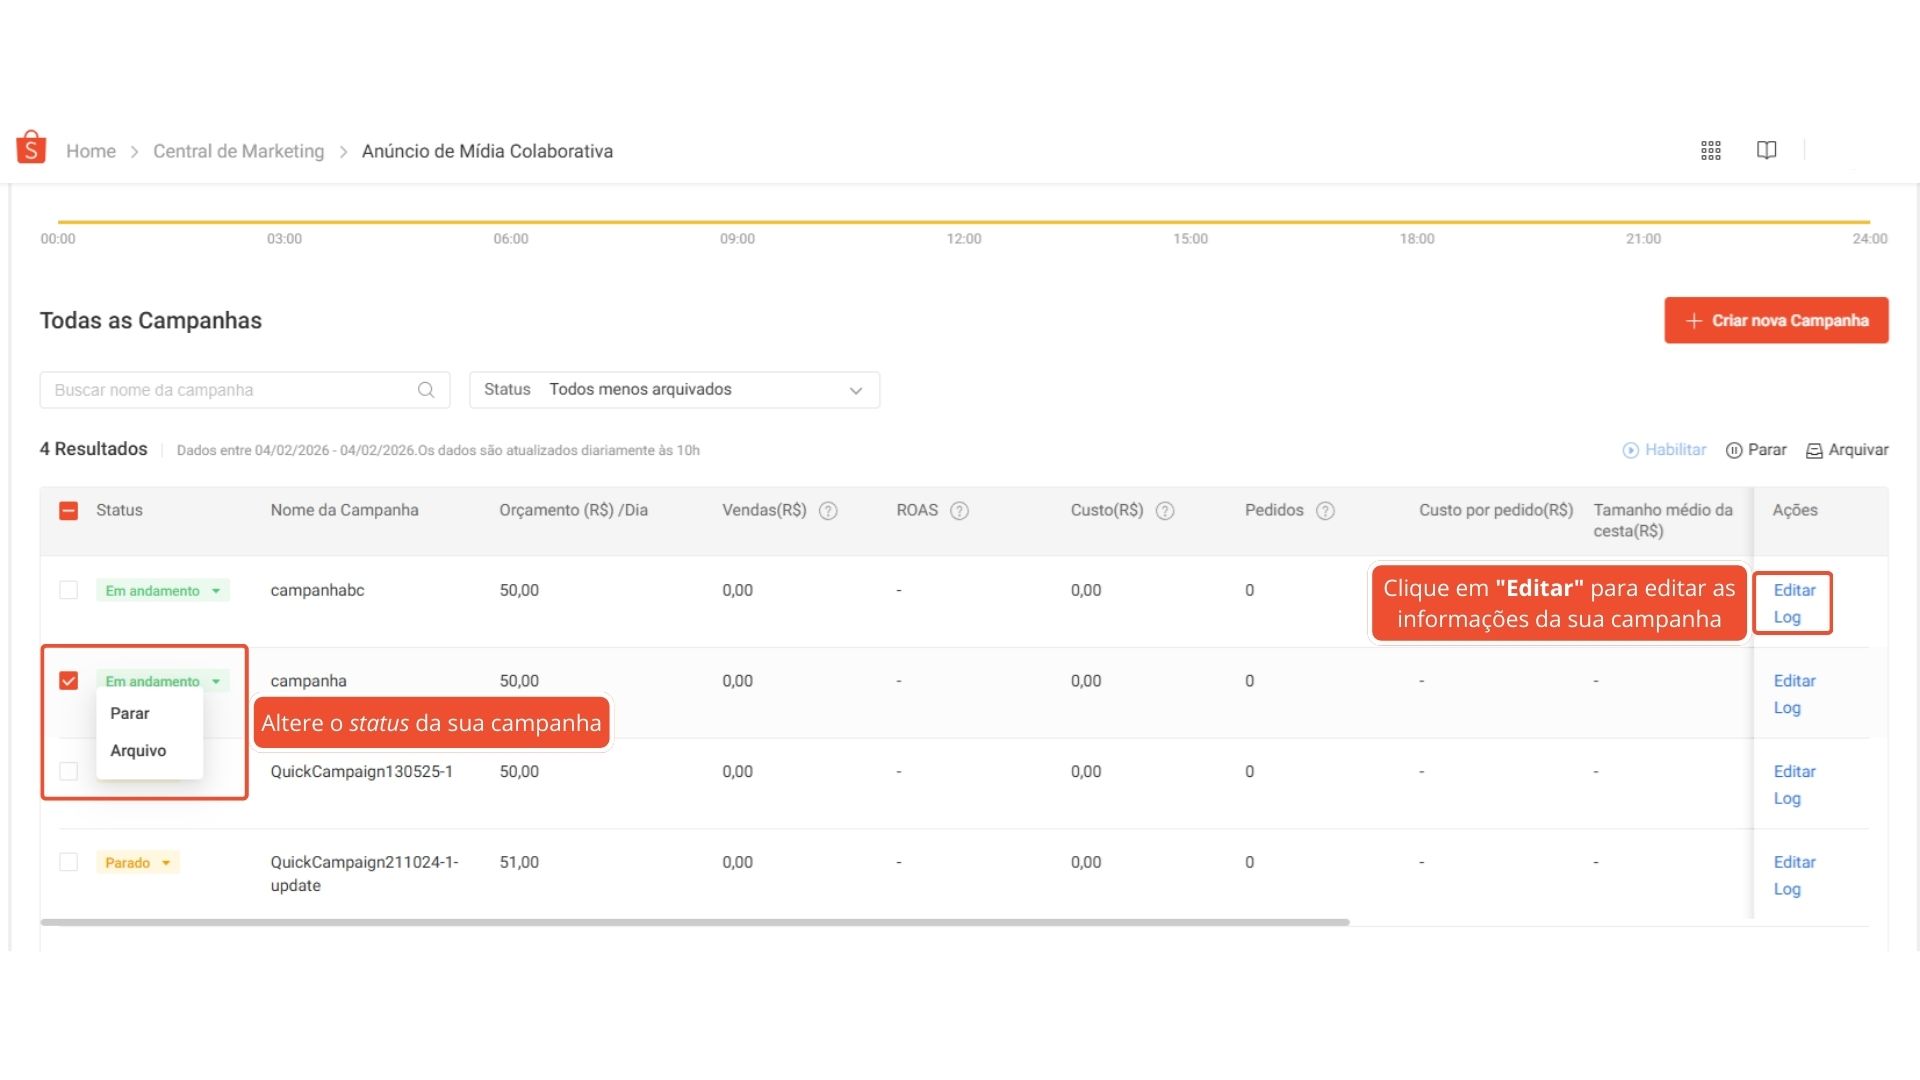
Task: Open the apps grid icon
Action: click(1710, 151)
